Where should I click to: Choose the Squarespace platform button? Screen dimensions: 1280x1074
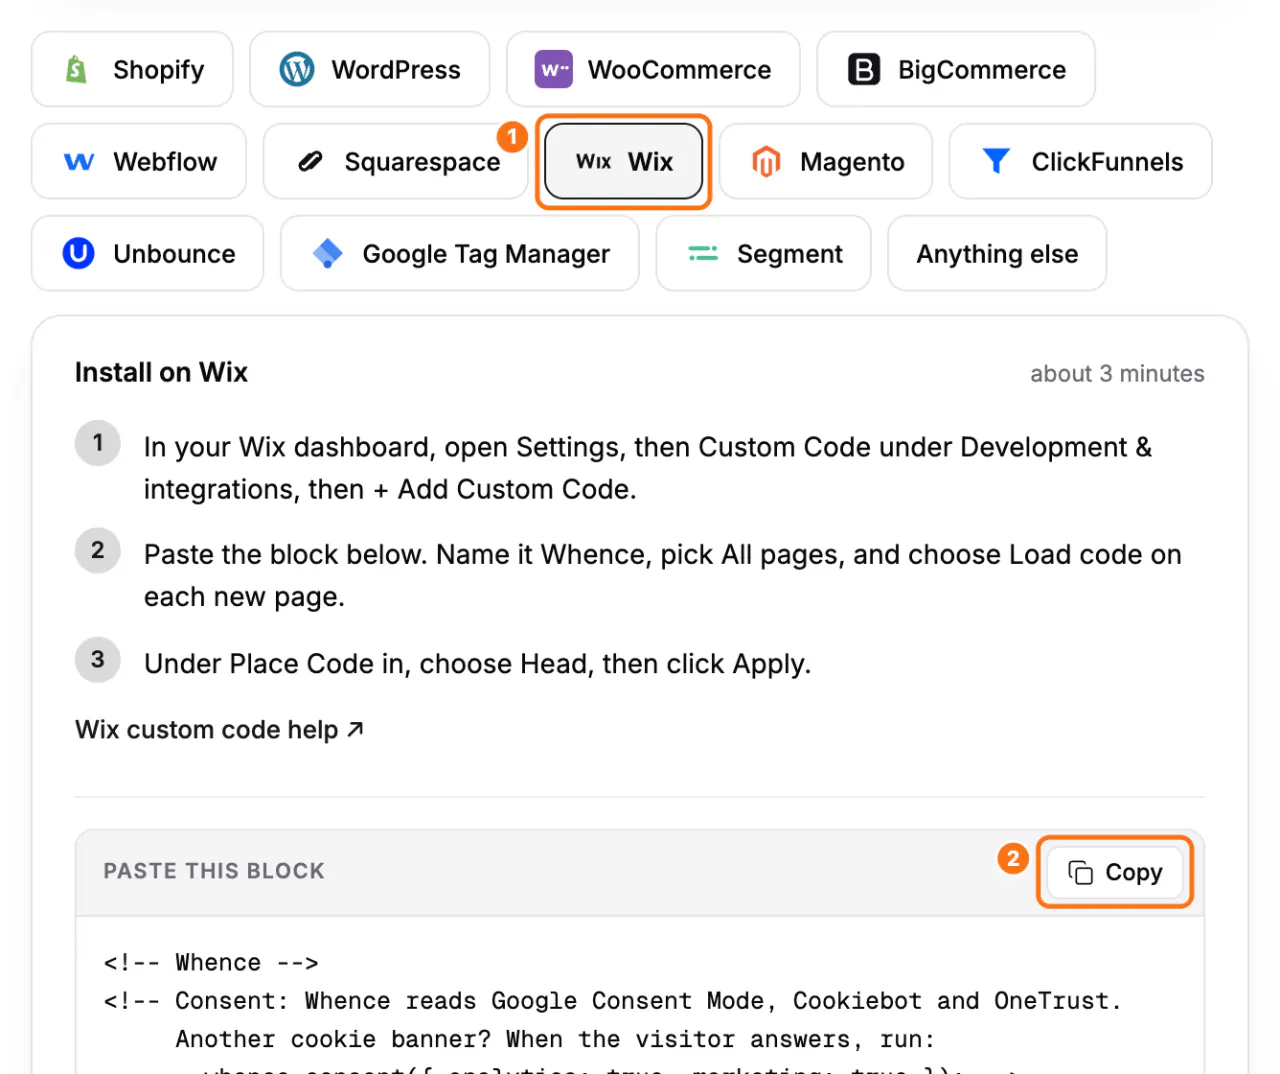[x=396, y=161]
